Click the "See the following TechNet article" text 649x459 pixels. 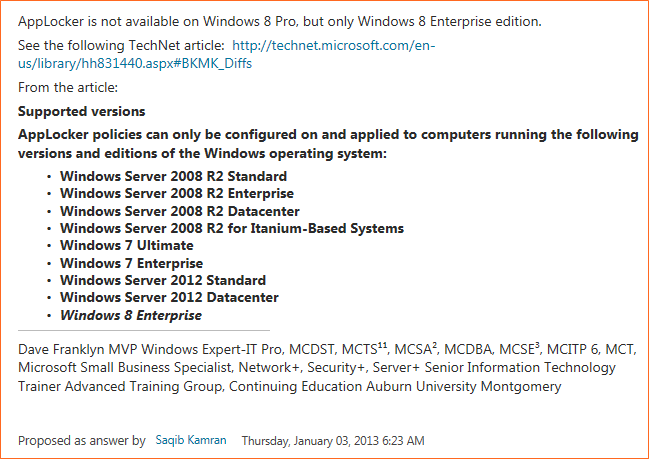(121, 46)
